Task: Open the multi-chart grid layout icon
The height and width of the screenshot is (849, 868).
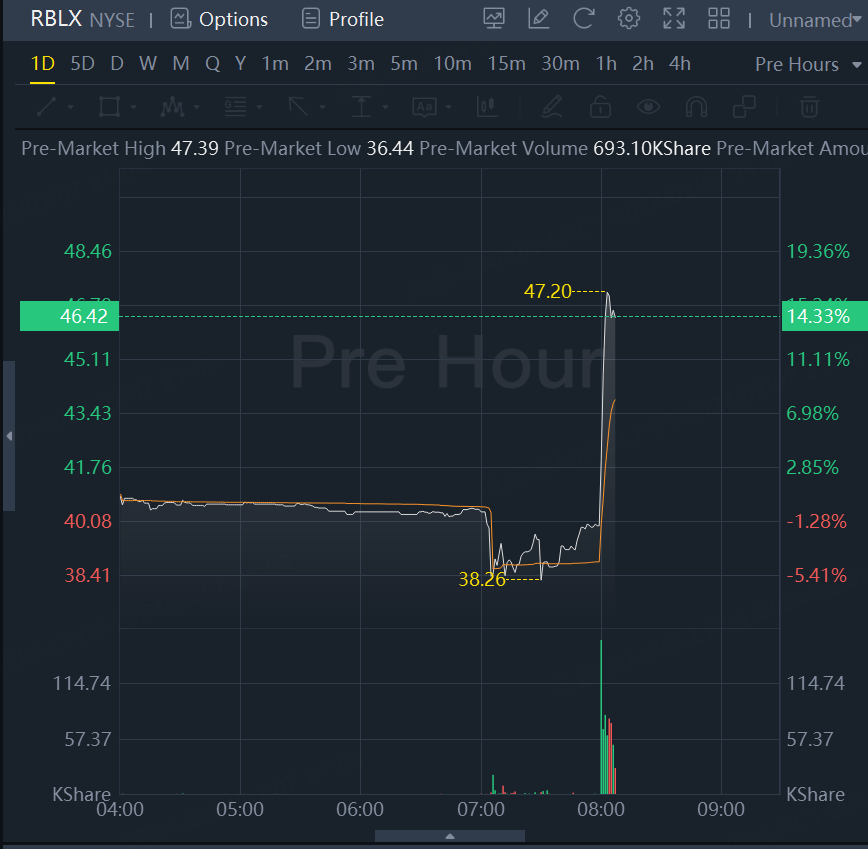Action: pos(719,19)
